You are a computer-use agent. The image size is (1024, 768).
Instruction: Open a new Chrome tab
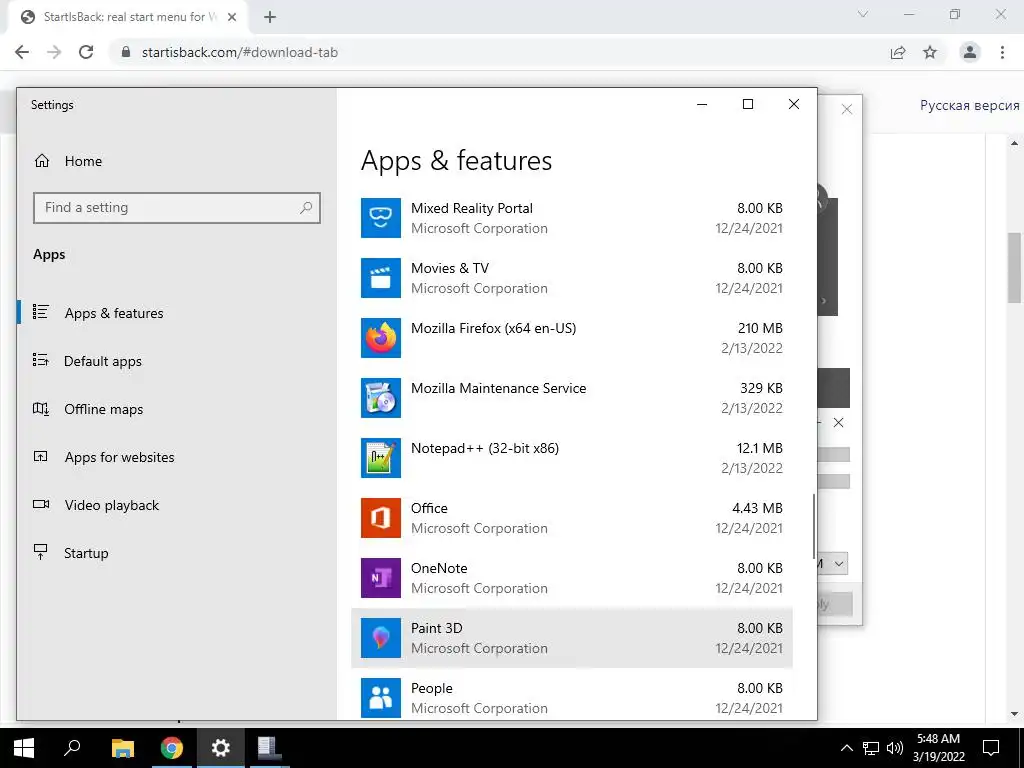[x=270, y=17]
